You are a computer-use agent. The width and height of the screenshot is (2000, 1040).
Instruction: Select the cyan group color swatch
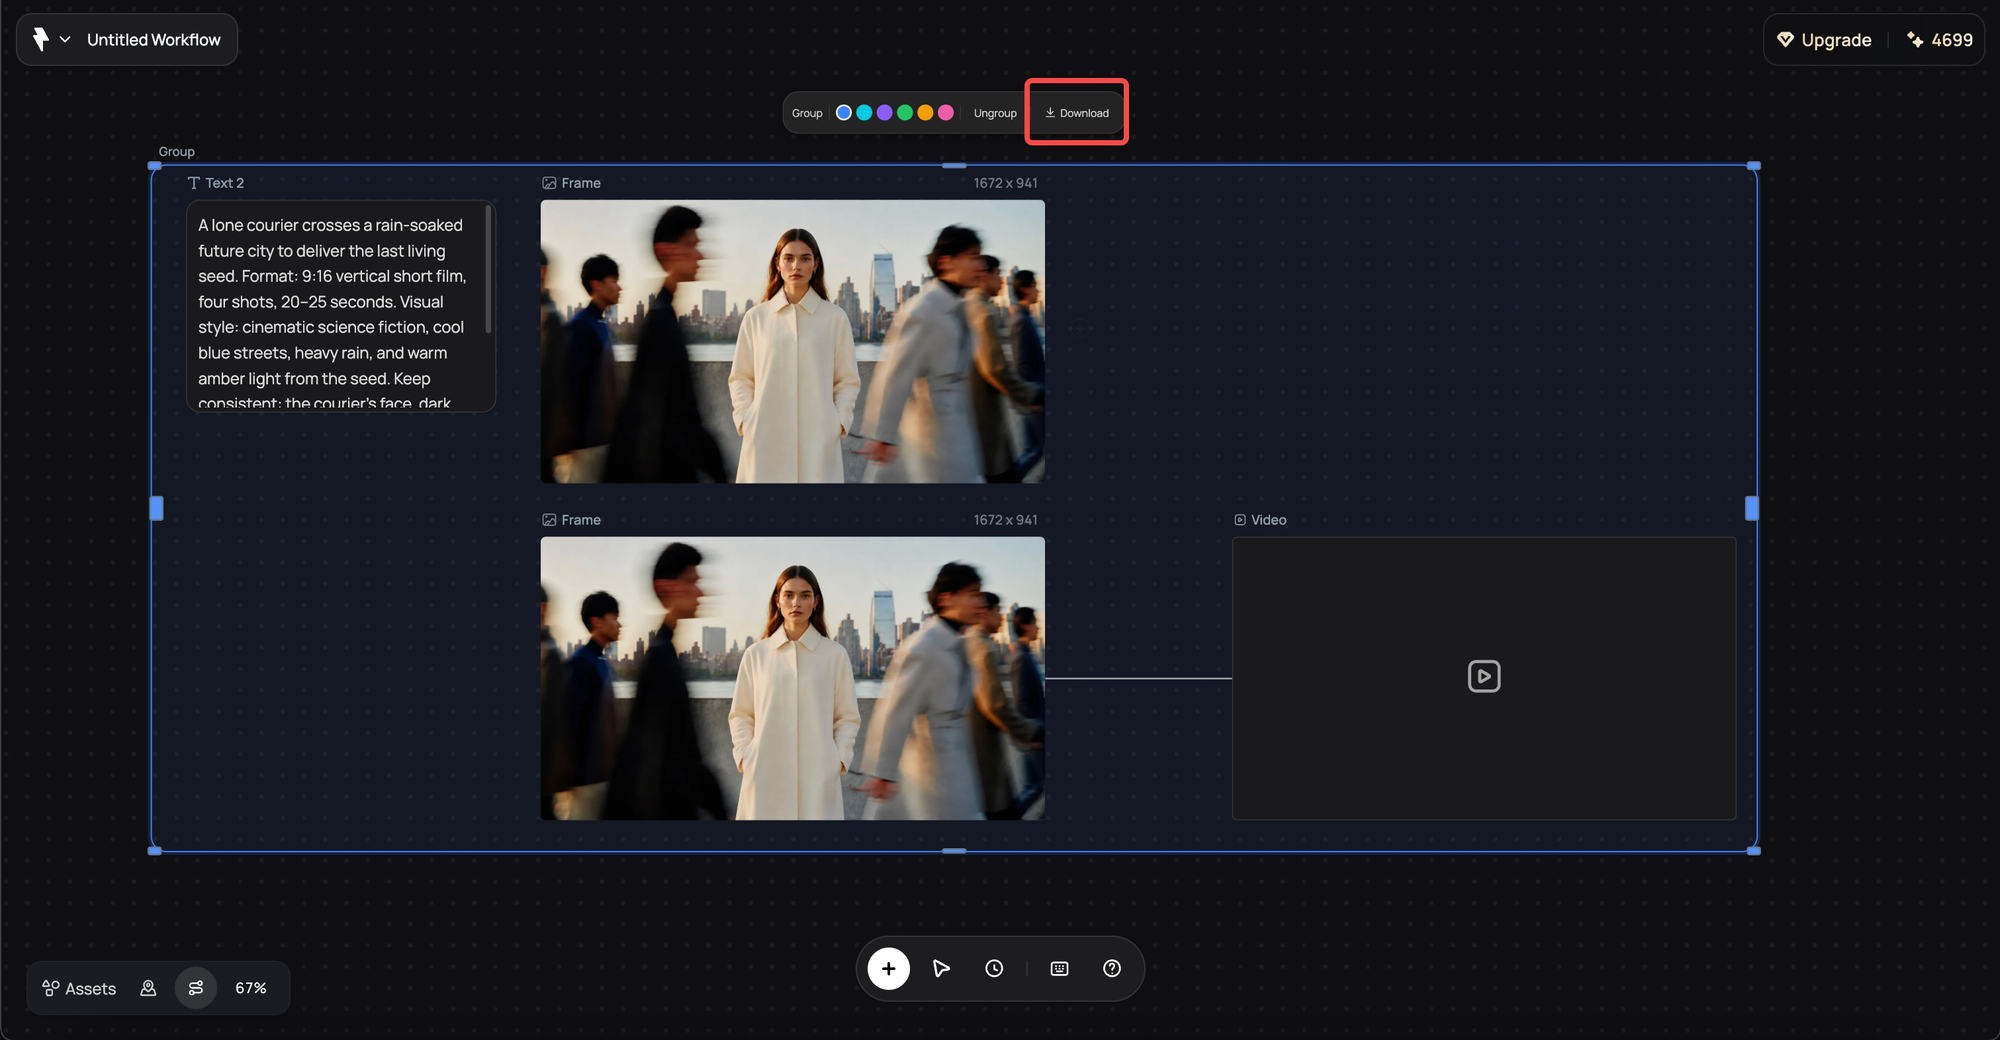coord(864,113)
